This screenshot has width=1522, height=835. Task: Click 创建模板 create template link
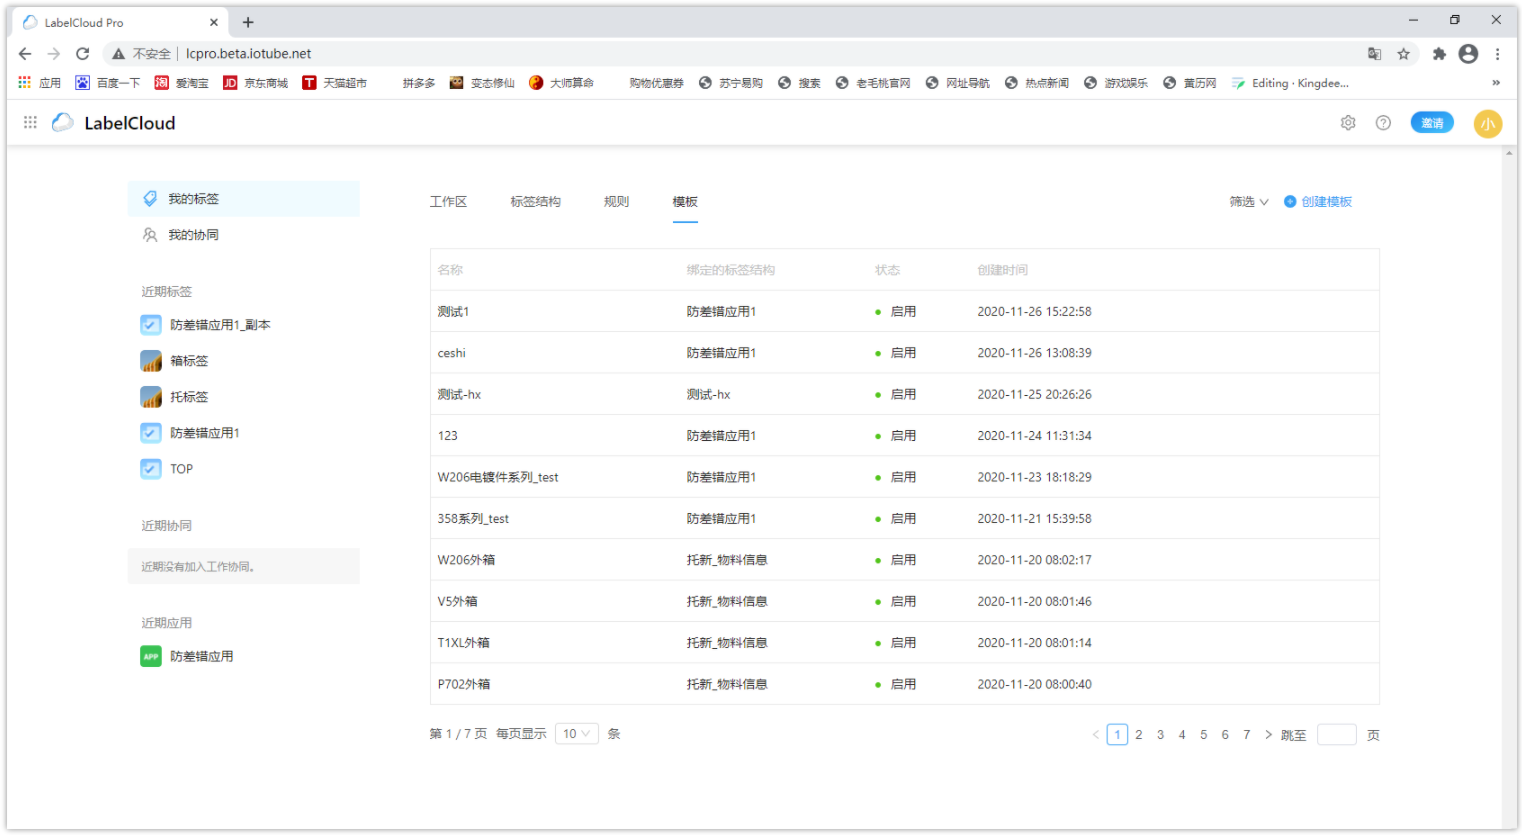click(x=1318, y=201)
